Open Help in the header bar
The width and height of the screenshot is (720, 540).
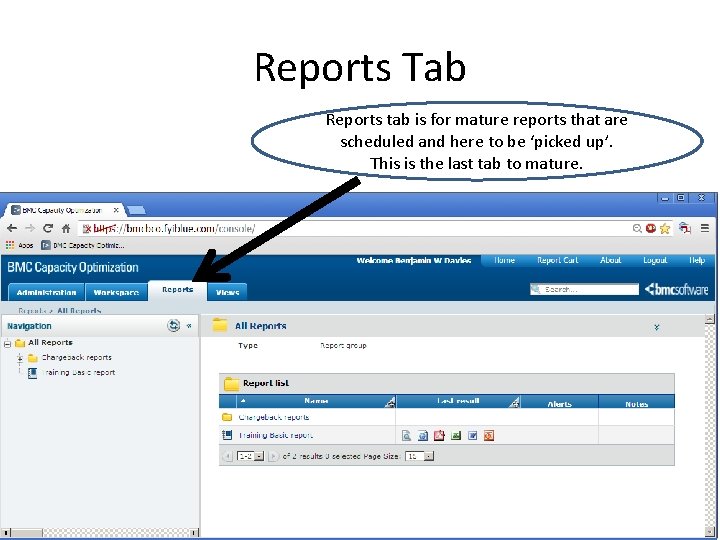click(697, 260)
